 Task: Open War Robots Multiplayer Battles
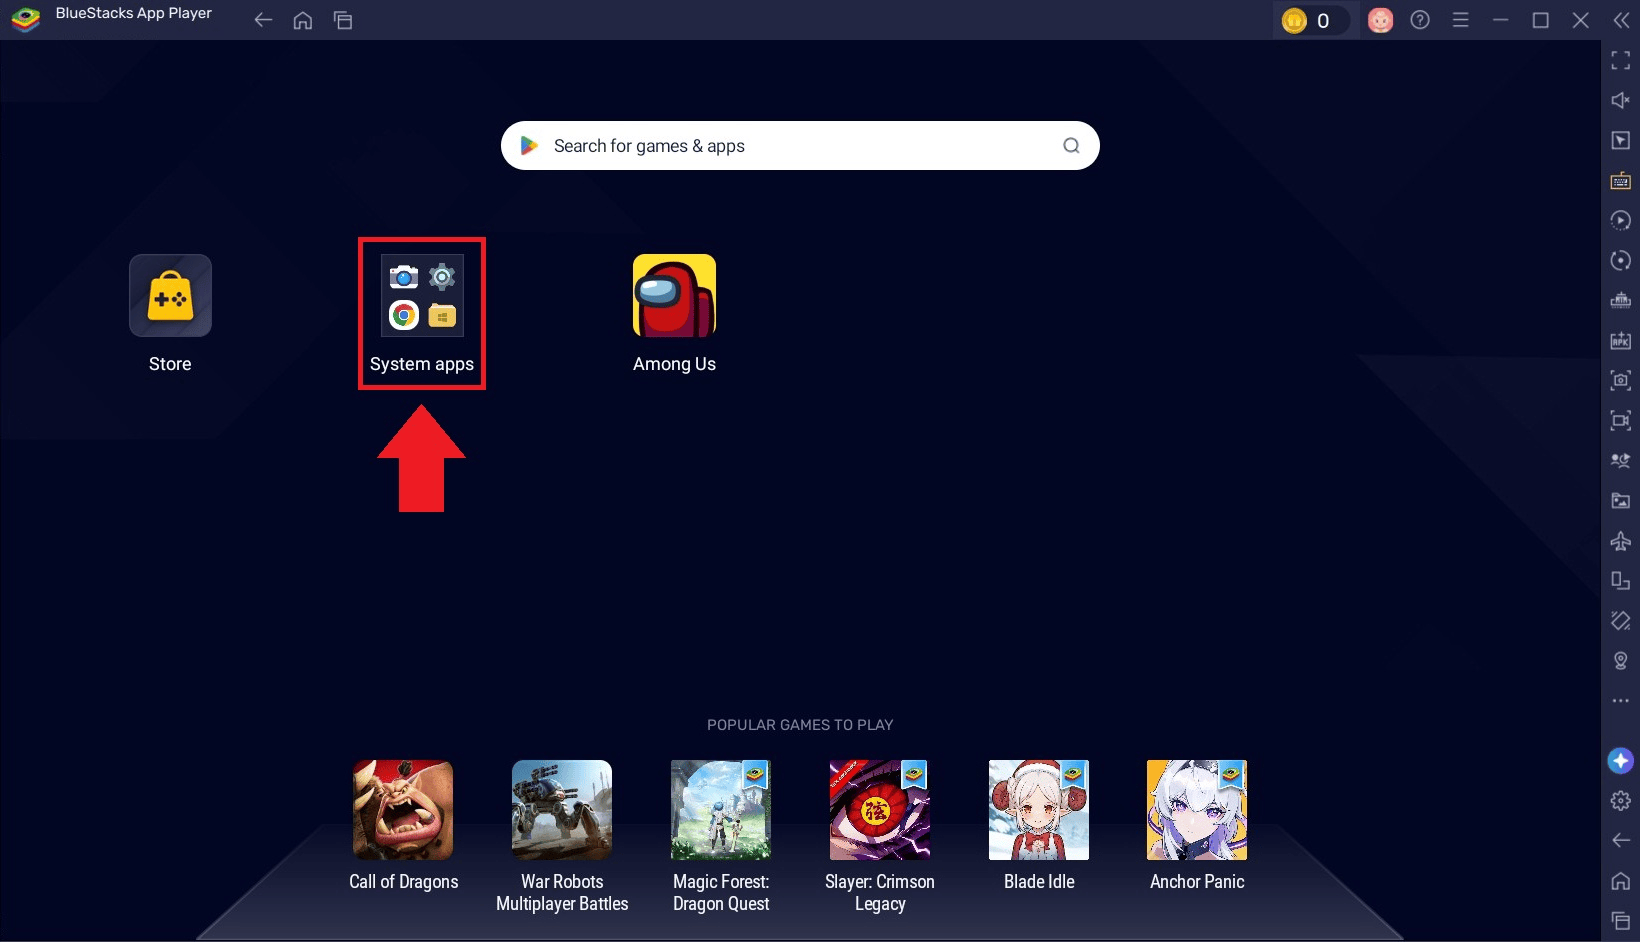point(562,810)
